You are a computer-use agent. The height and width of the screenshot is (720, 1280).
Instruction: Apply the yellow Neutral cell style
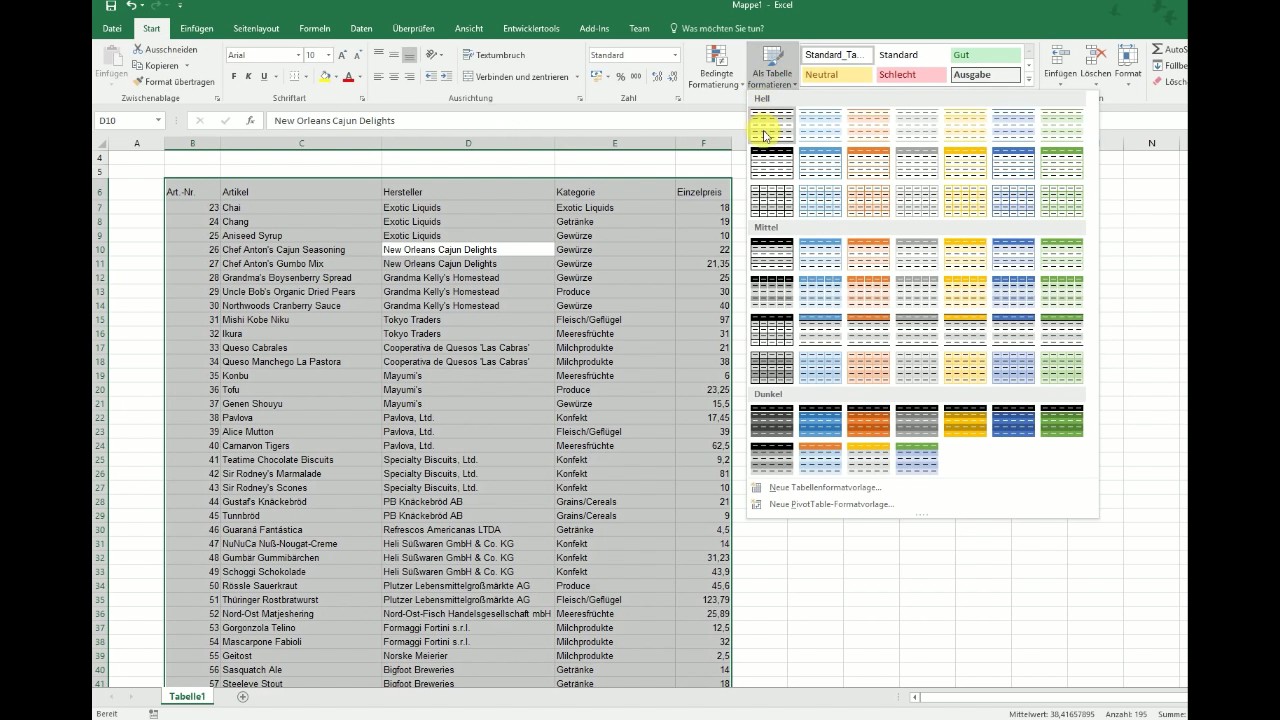pos(837,75)
